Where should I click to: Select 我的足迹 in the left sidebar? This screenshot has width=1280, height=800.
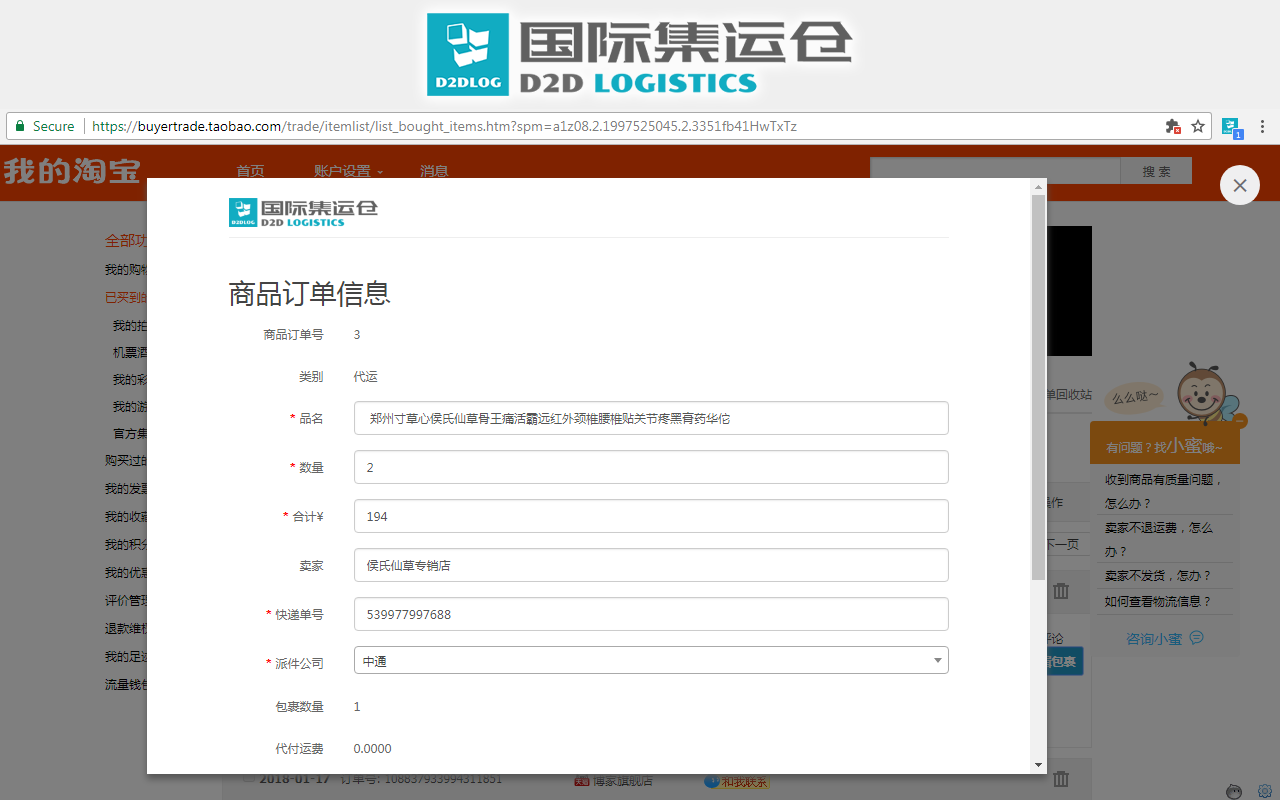(x=126, y=657)
